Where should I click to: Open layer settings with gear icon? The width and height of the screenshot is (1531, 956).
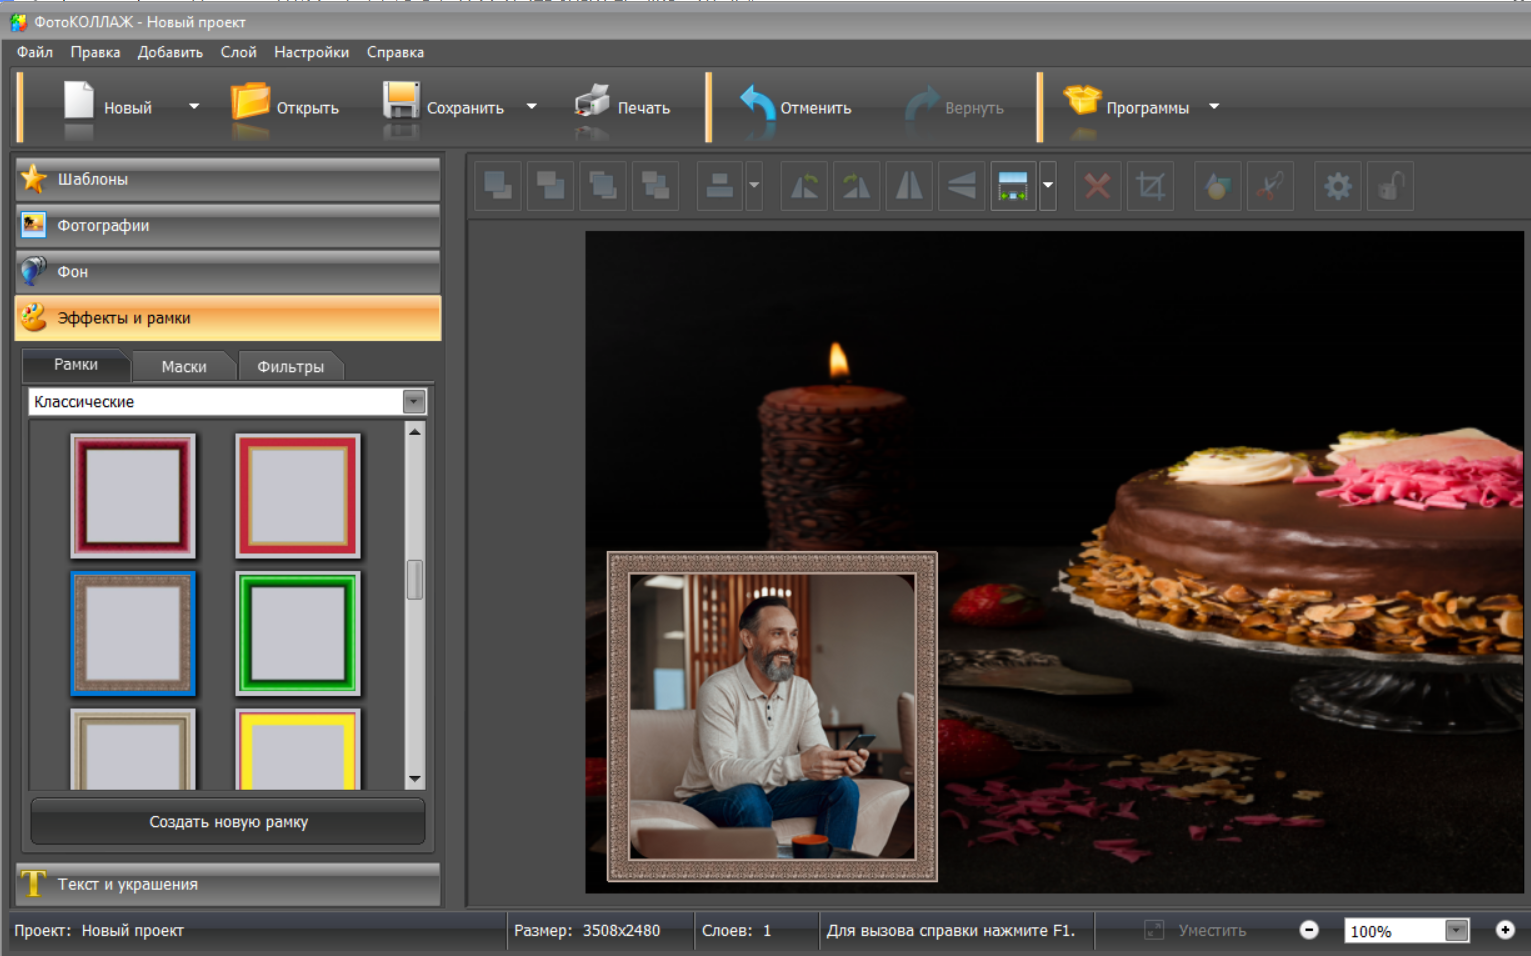[x=1337, y=187]
